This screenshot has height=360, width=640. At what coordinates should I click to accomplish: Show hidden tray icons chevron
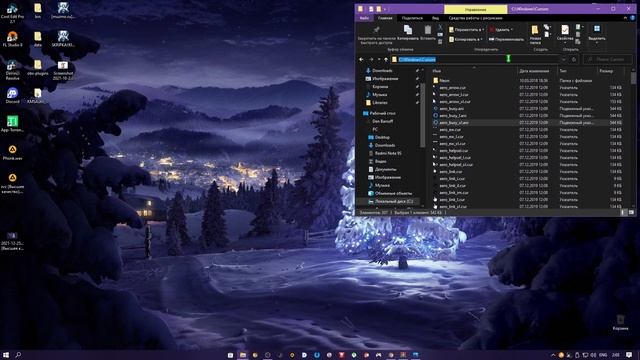tap(553, 355)
